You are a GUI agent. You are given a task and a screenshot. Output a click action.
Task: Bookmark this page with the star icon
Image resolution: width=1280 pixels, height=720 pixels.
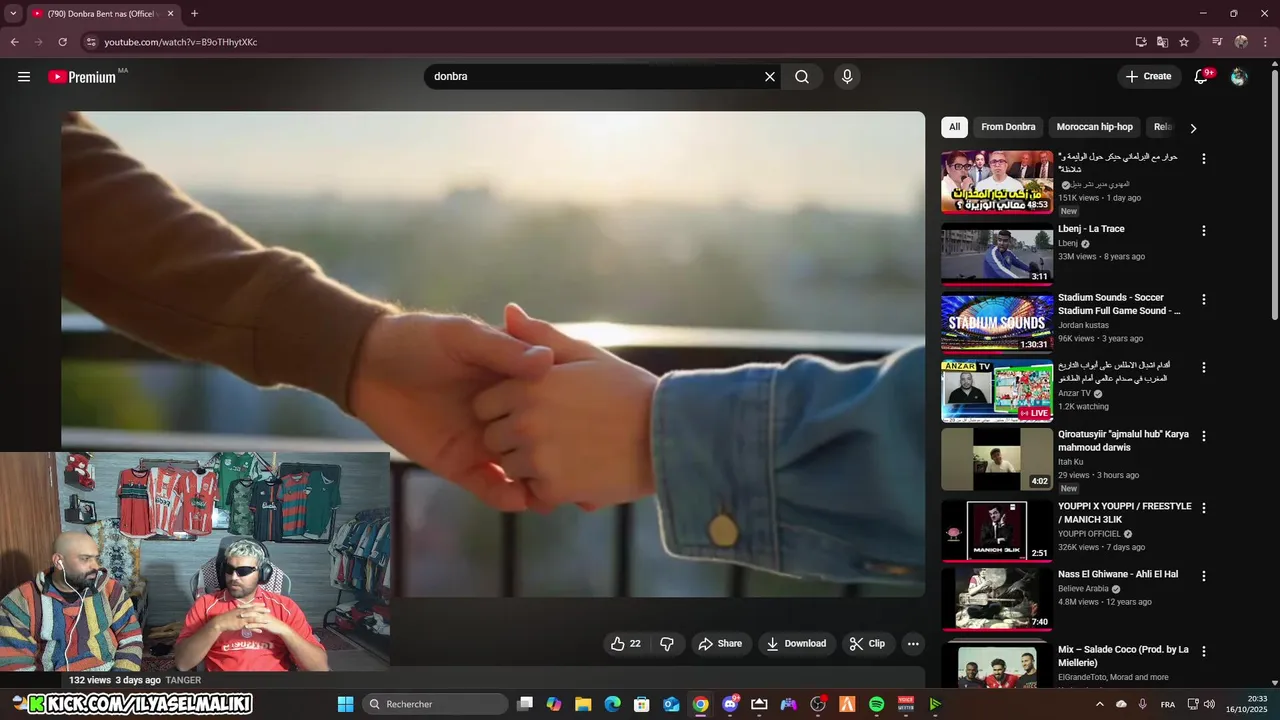click(1184, 42)
